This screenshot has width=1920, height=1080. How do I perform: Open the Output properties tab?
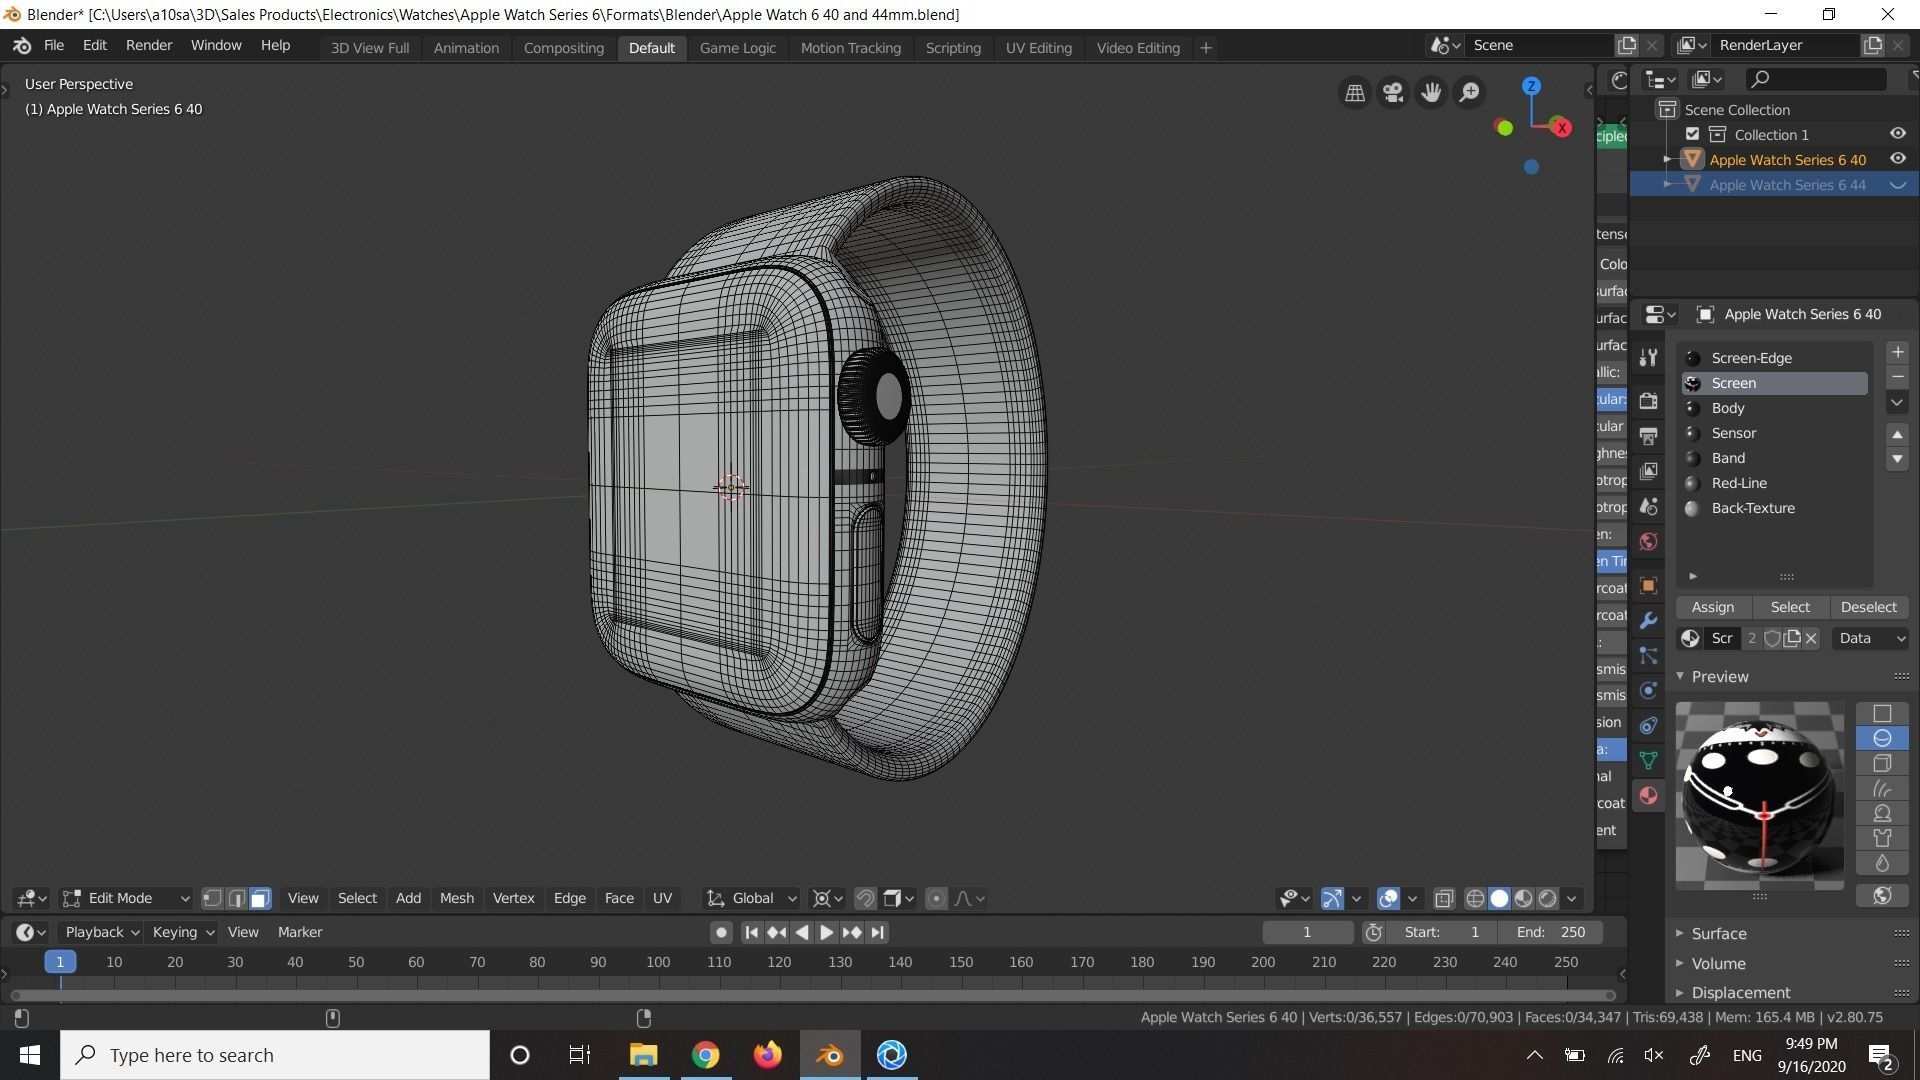point(1648,436)
